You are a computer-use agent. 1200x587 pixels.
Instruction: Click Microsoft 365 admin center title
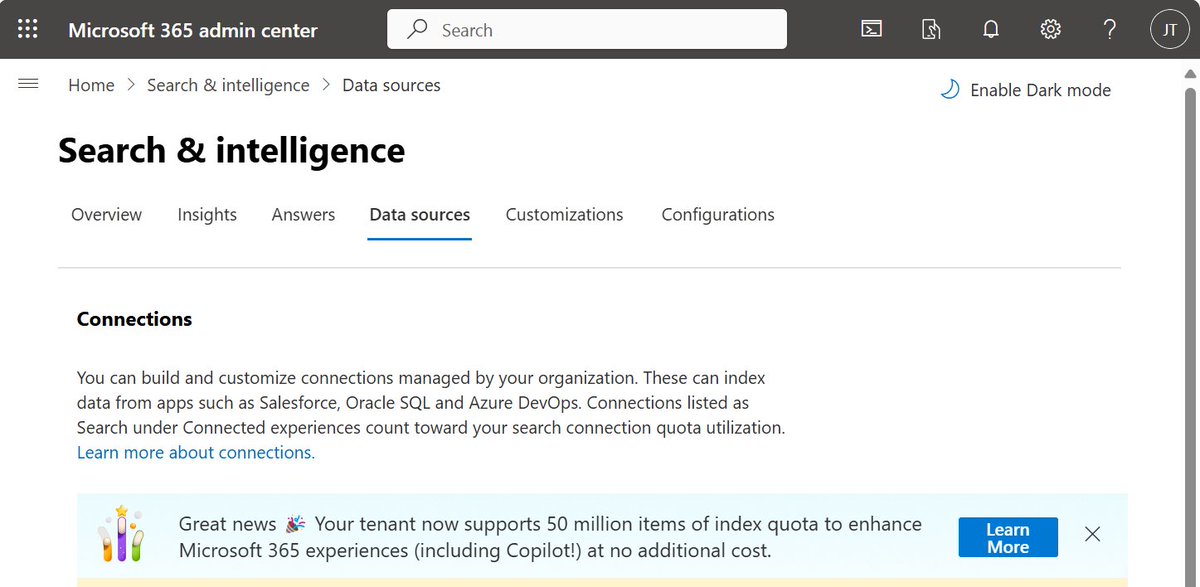click(x=193, y=30)
